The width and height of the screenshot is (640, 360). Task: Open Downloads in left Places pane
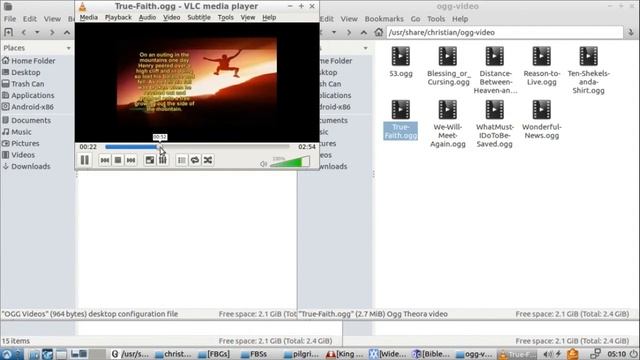pyautogui.click(x=26, y=166)
